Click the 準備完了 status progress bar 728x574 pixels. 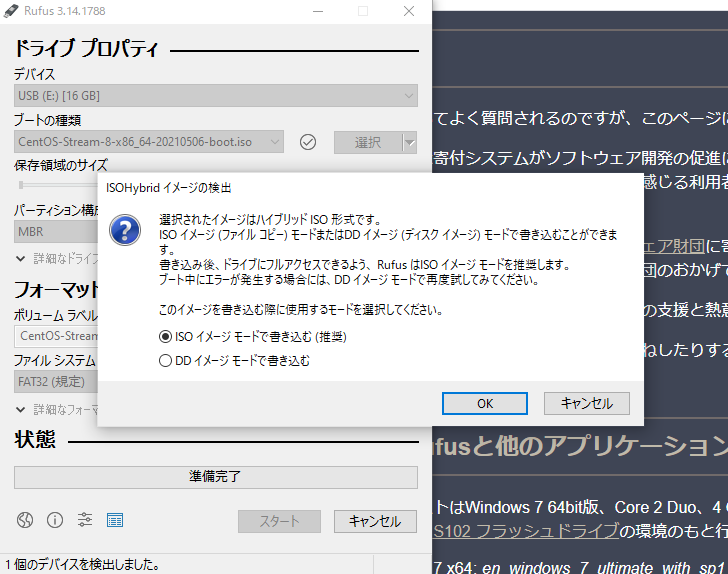(216, 477)
